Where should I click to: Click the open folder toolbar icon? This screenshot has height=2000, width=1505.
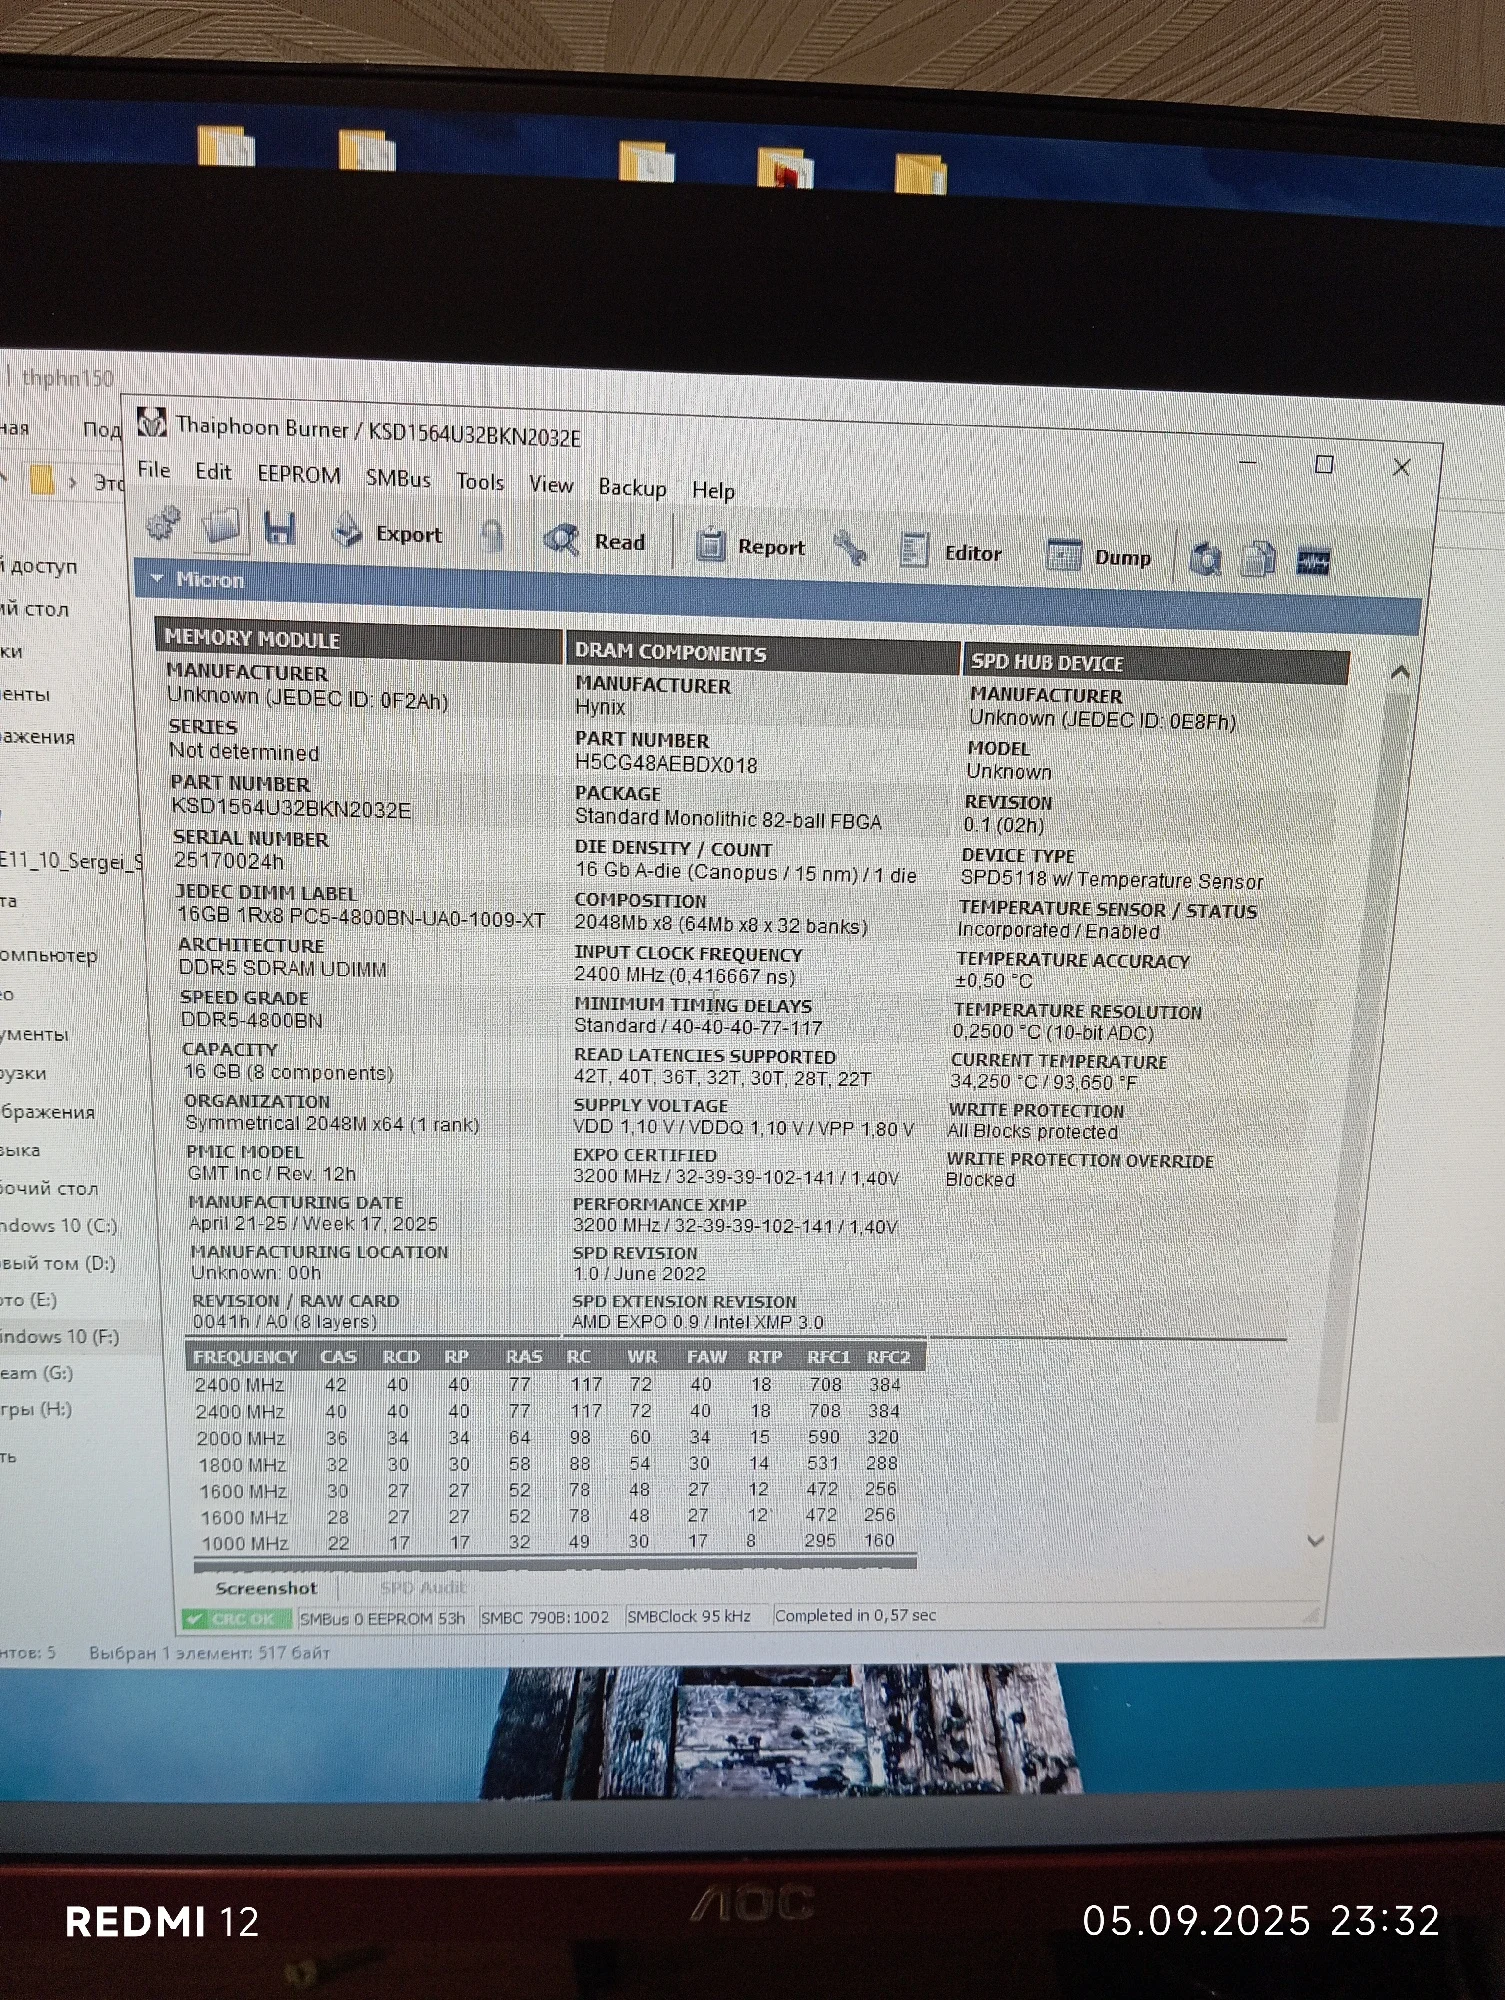click(221, 526)
